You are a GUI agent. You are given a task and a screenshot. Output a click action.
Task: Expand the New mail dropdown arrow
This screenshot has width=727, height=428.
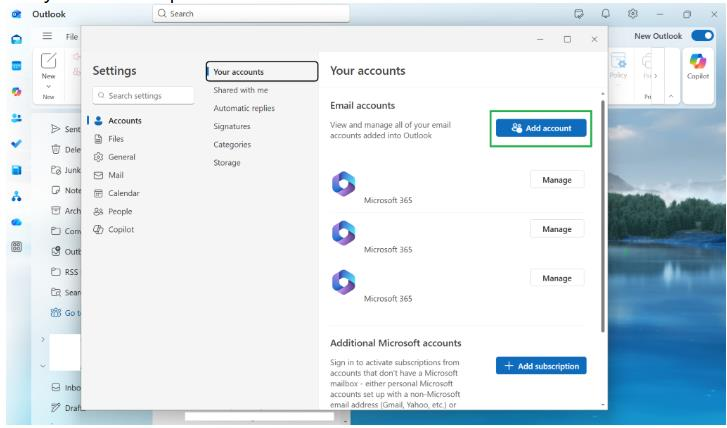click(x=48, y=86)
